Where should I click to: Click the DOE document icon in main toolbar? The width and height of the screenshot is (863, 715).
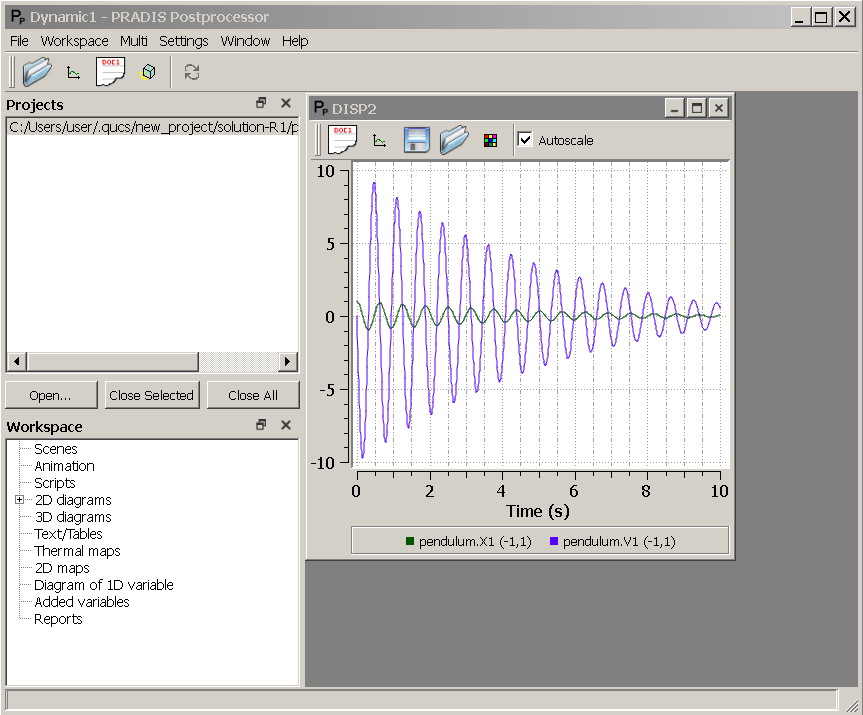pos(110,72)
